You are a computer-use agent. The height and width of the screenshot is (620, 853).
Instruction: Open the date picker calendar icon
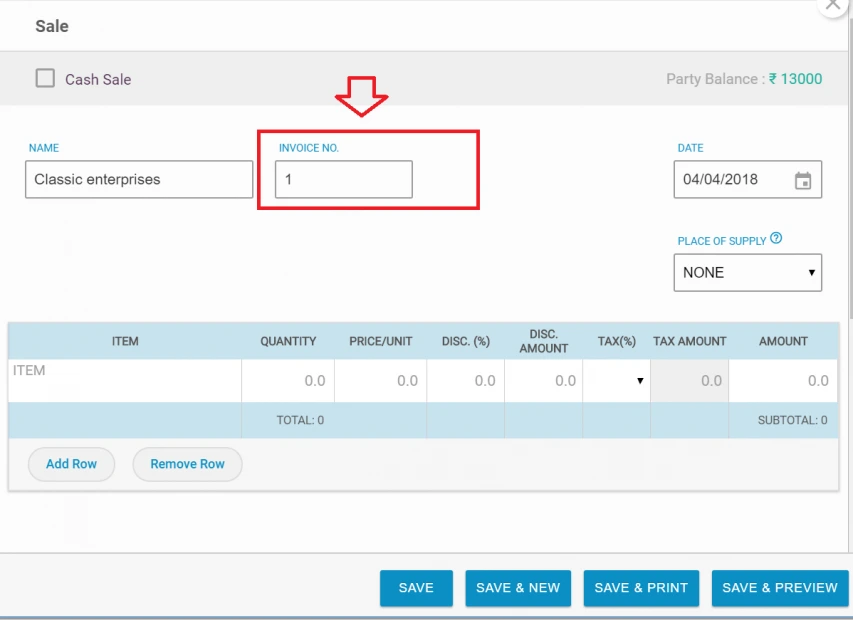(803, 181)
